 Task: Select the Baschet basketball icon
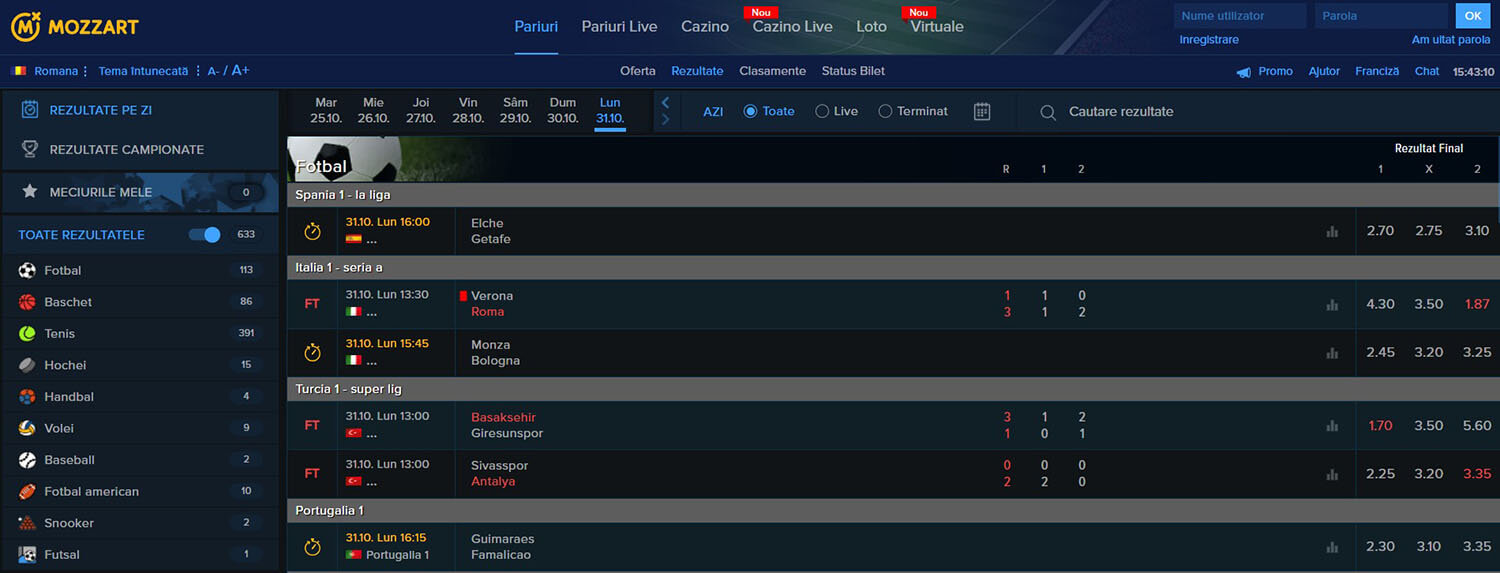pos(27,302)
